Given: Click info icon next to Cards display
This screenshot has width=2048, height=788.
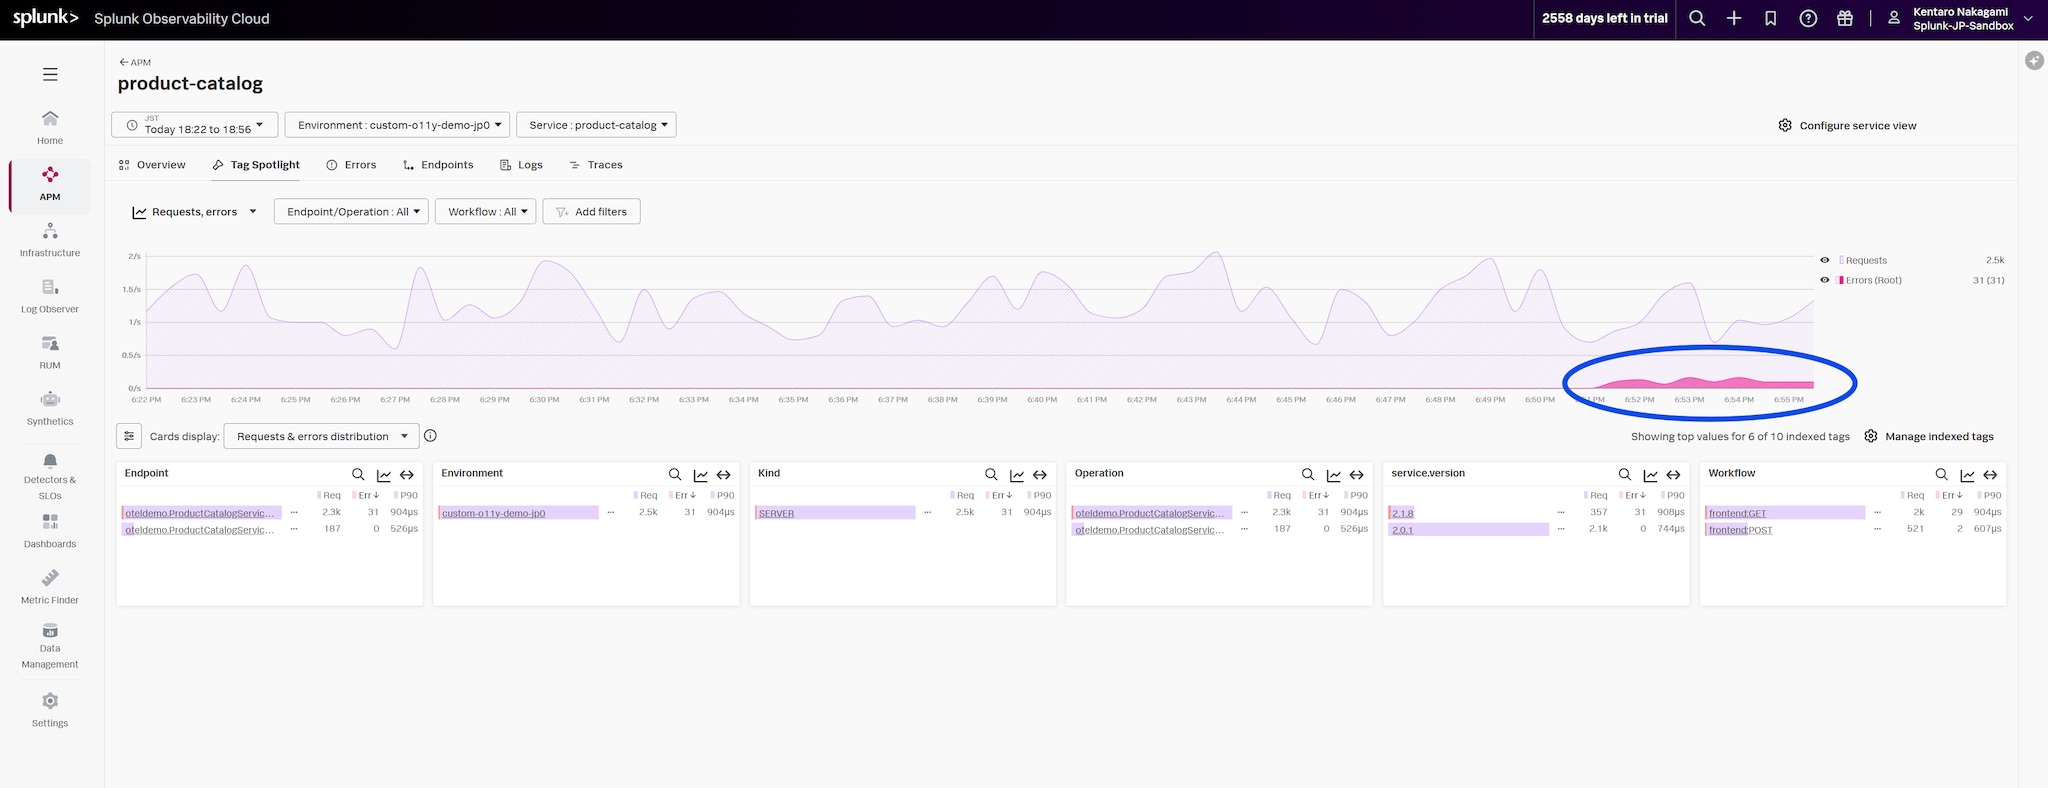Looking at the screenshot, I should pyautogui.click(x=430, y=436).
